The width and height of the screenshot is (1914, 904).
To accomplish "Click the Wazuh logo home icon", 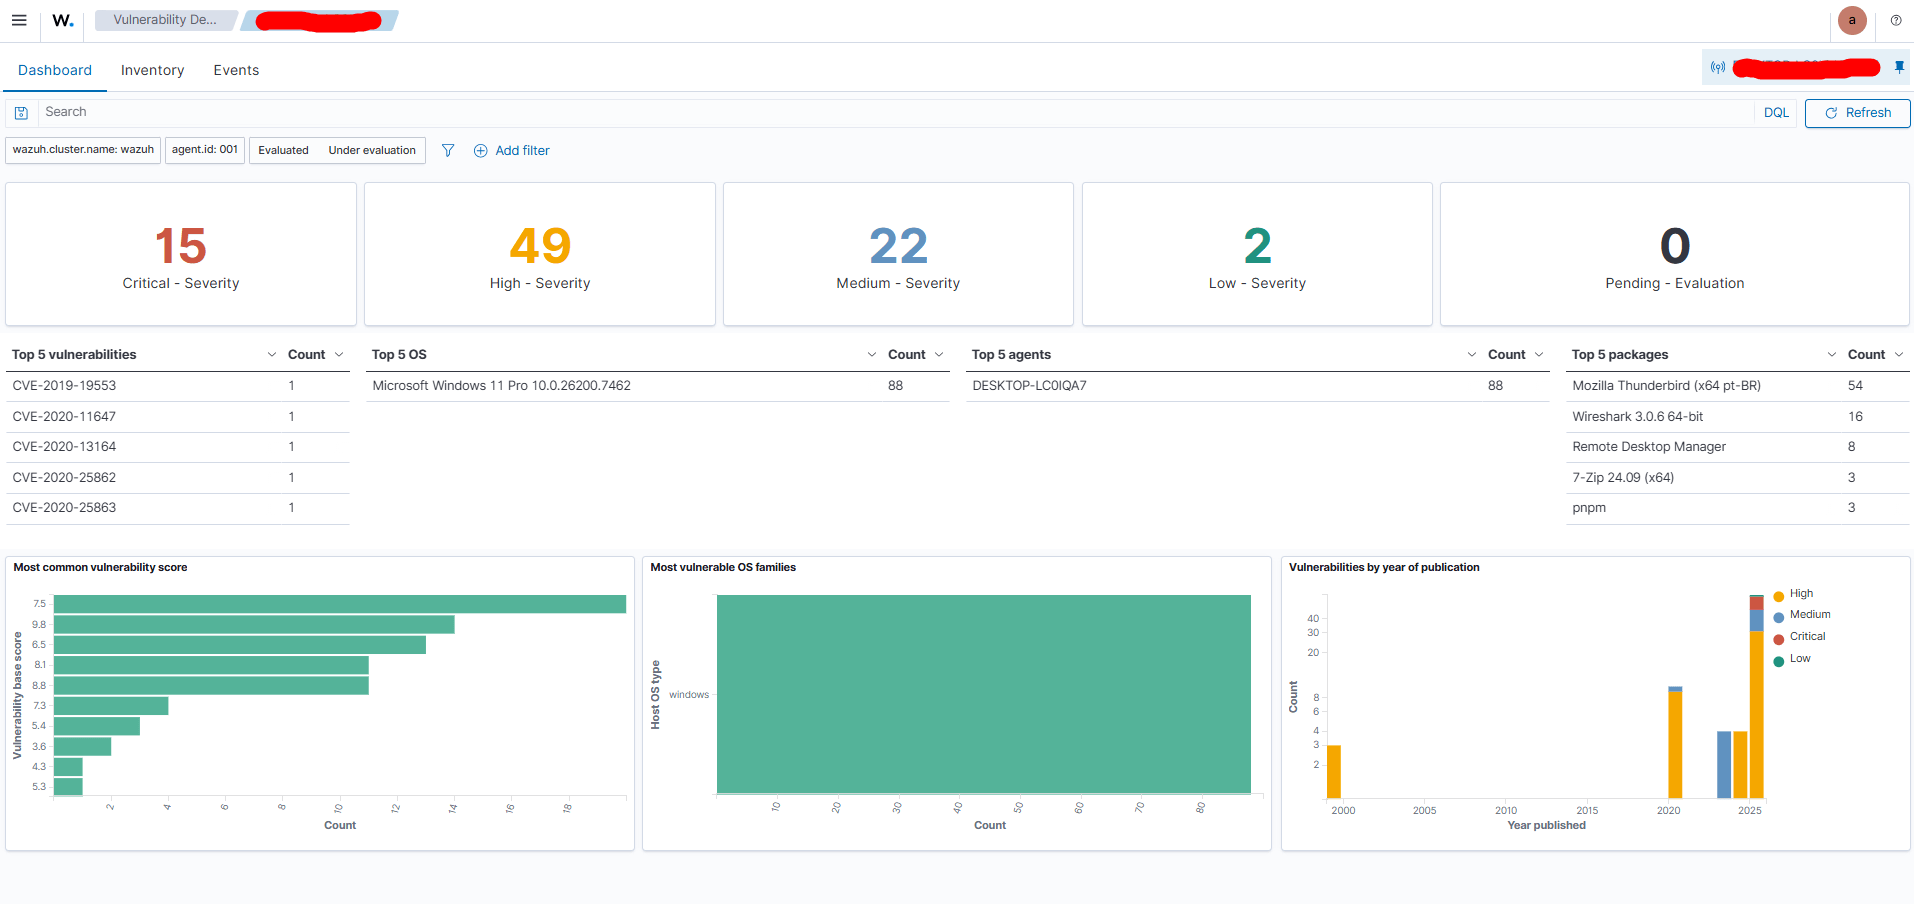I will 62,20.
